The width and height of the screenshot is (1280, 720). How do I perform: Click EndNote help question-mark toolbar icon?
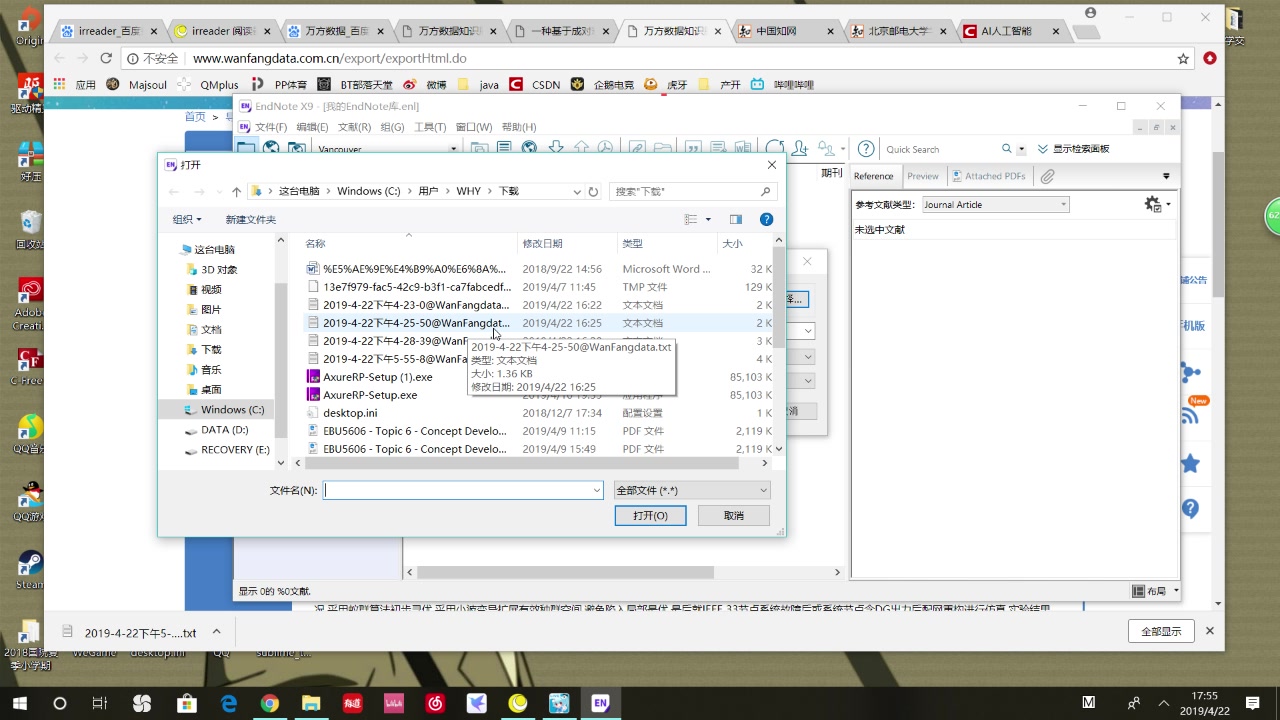point(866,149)
